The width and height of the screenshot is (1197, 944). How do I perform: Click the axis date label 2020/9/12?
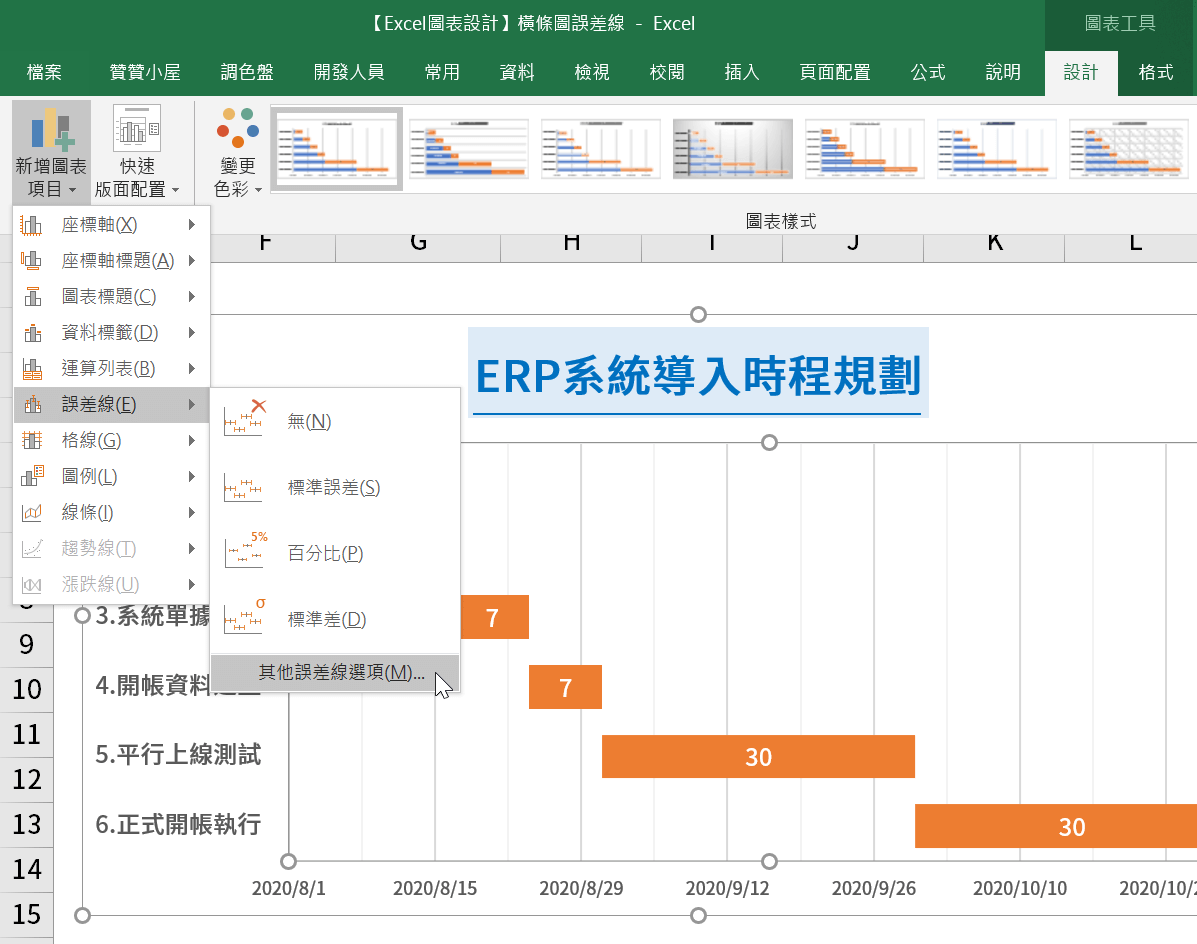(727, 888)
